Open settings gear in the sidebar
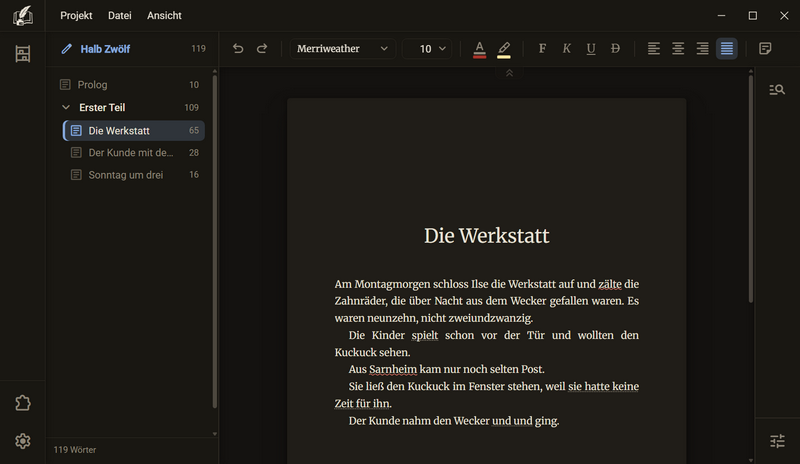This screenshot has height=464, width=800. click(x=22, y=441)
